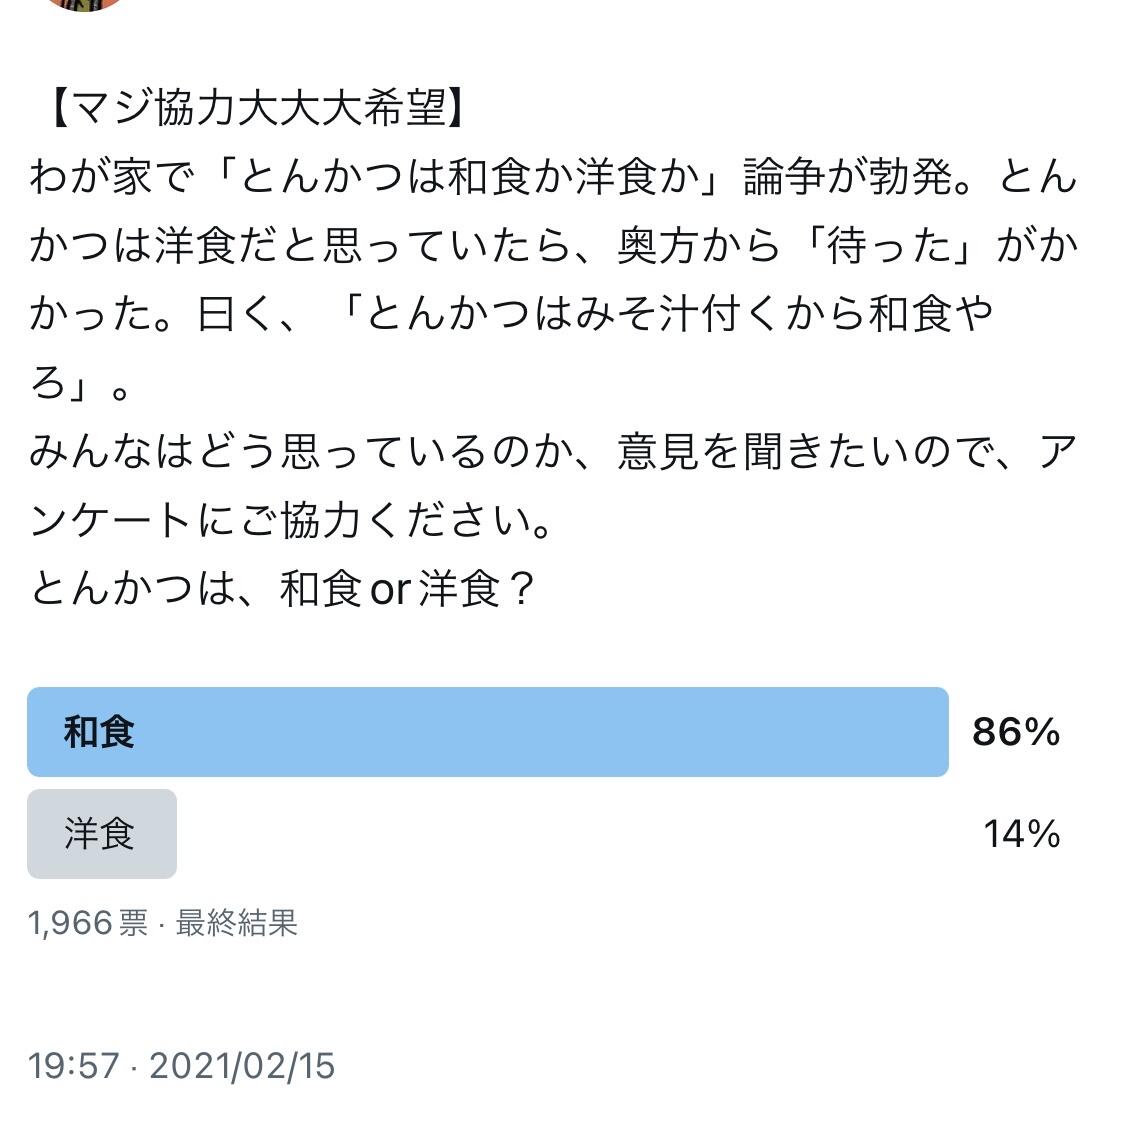Click the とんかつは、和食 or 洋食？ question line
Image resolution: width=1125 pixels, height=1125 pixels.
283,589
